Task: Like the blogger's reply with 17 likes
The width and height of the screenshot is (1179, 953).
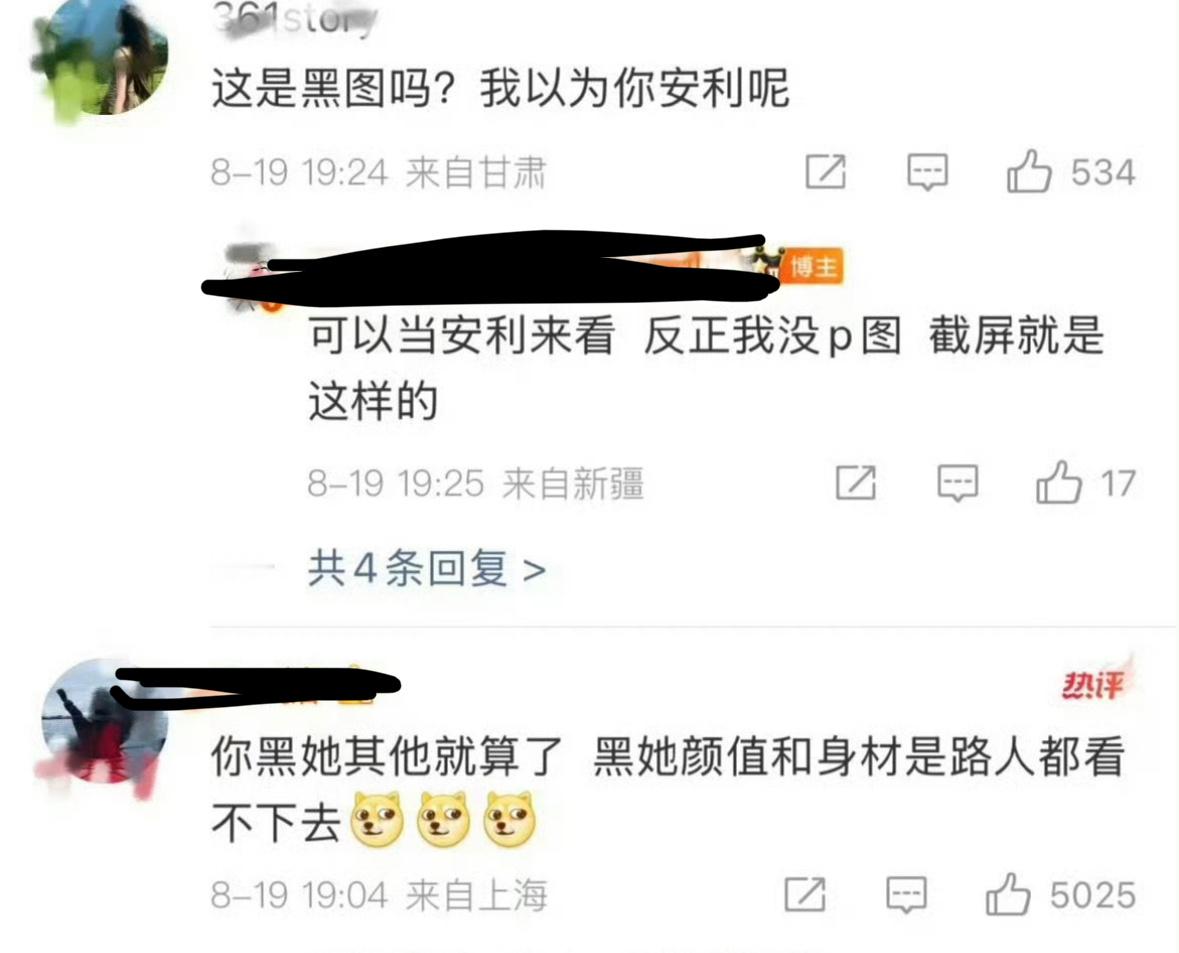Action: (x=1059, y=482)
